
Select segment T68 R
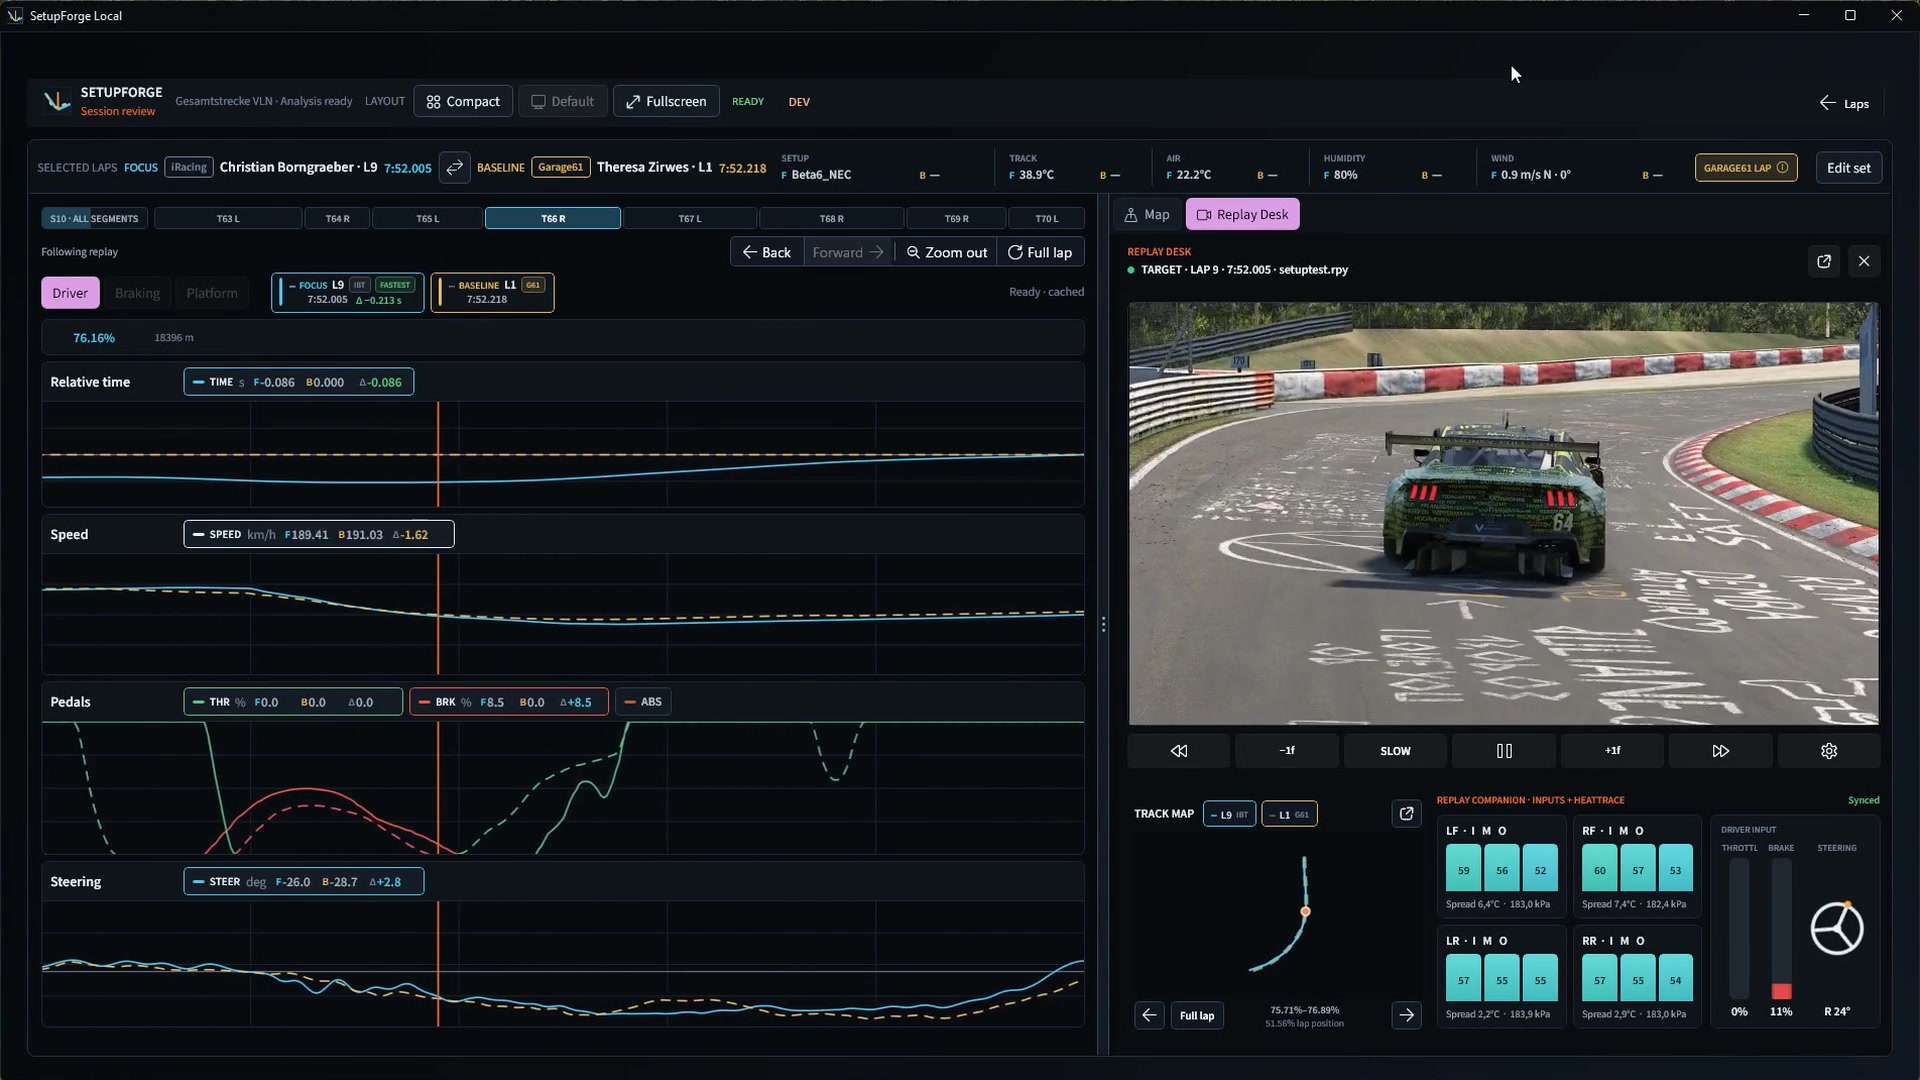tap(832, 219)
